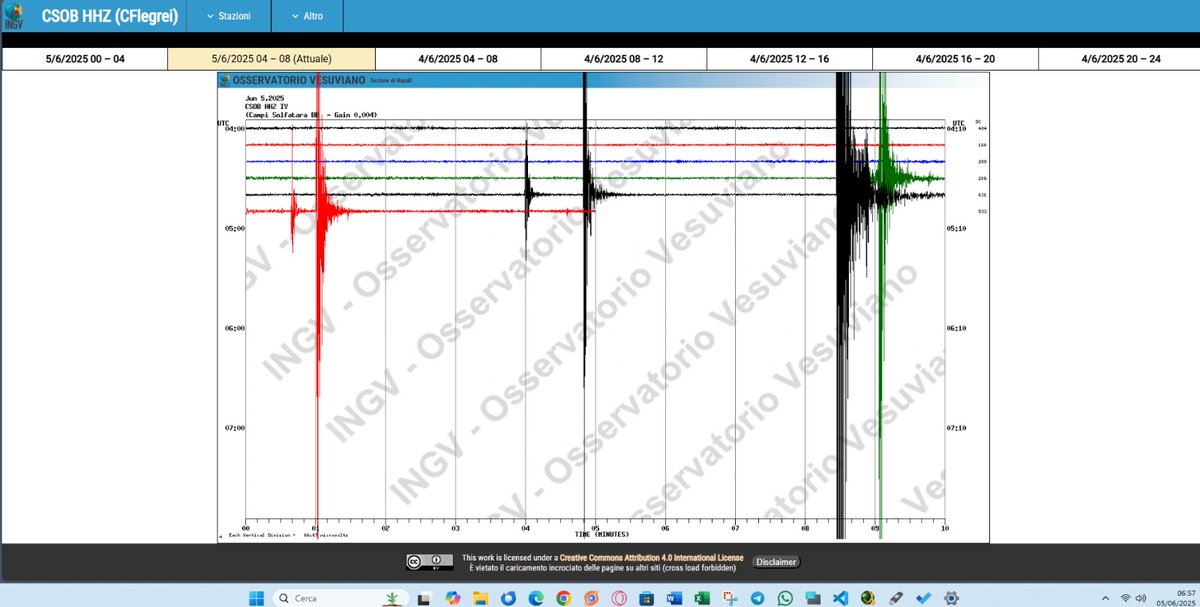This screenshot has width=1200, height=607.
Task: Launch Google Chrome from the taskbar
Action: [562, 597]
